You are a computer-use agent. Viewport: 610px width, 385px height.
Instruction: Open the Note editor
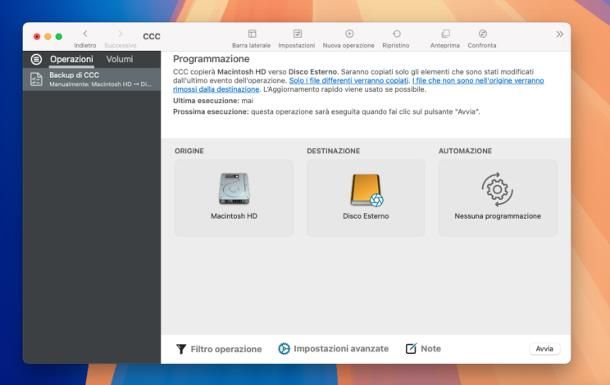pyautogui.click(x=423, y=348)
